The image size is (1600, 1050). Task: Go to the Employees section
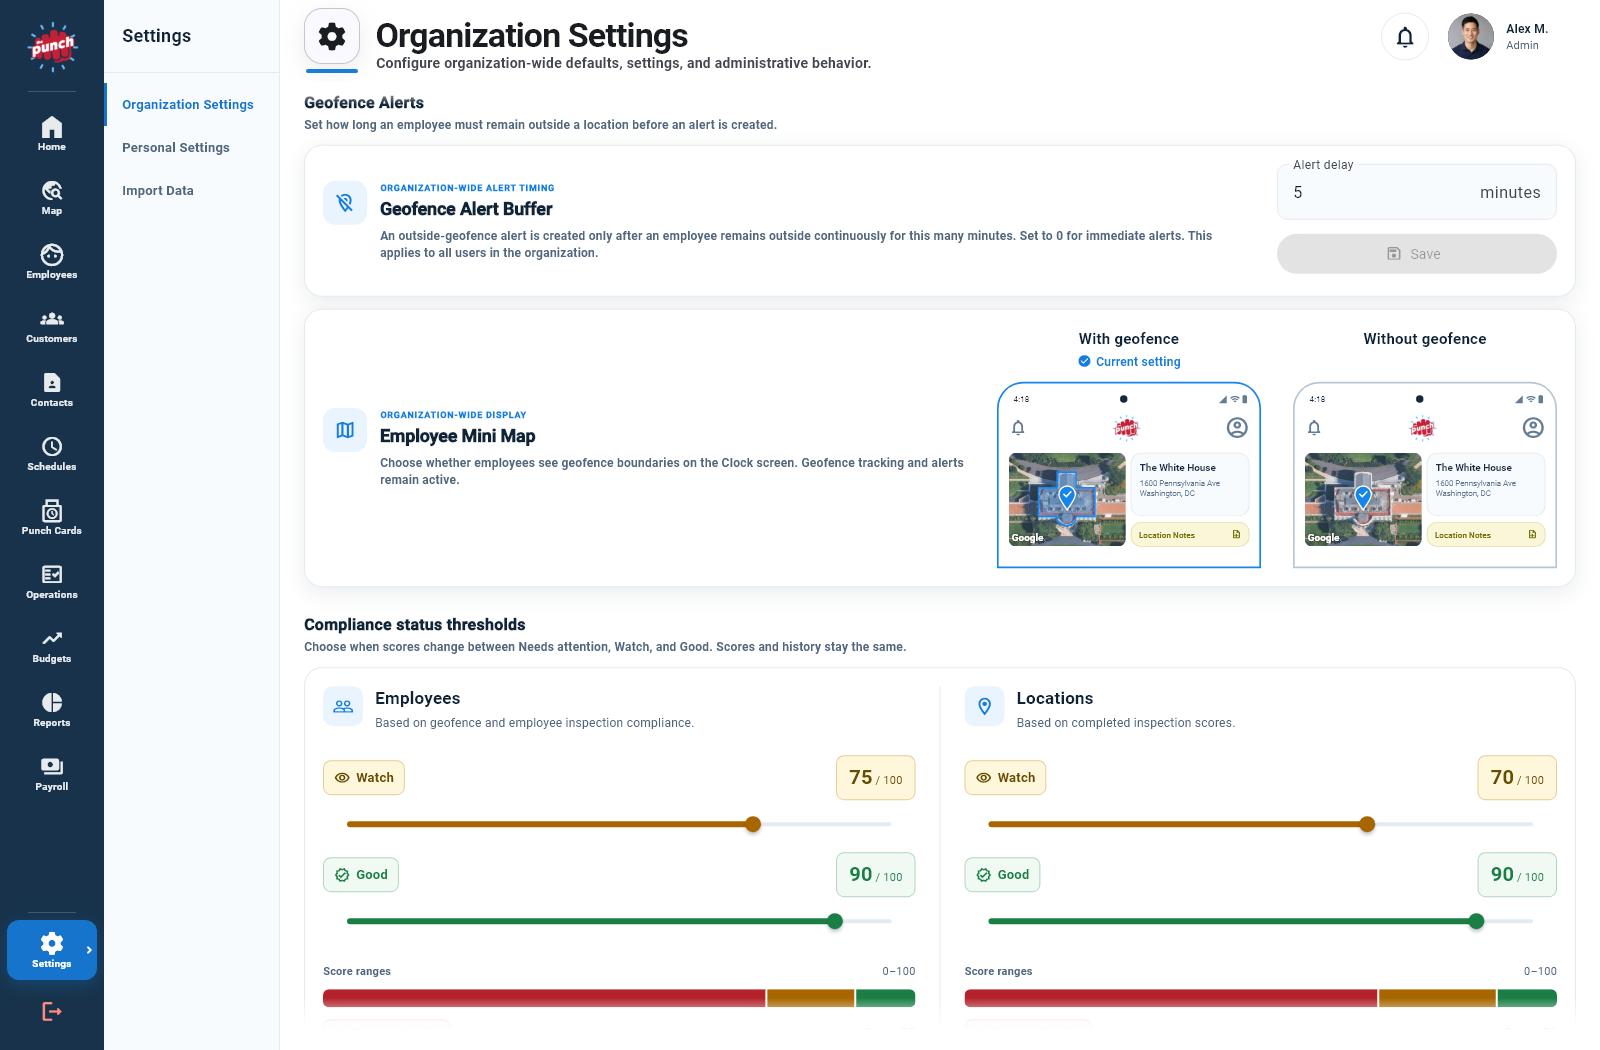(52, 262)
